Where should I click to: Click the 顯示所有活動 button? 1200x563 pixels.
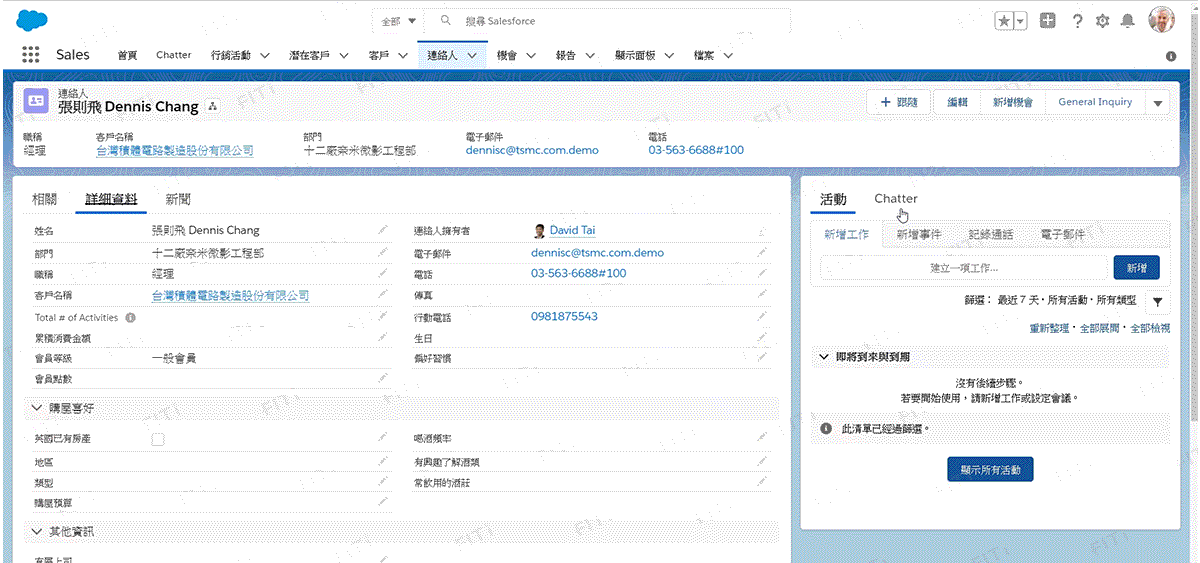click(x=990, y=469)
